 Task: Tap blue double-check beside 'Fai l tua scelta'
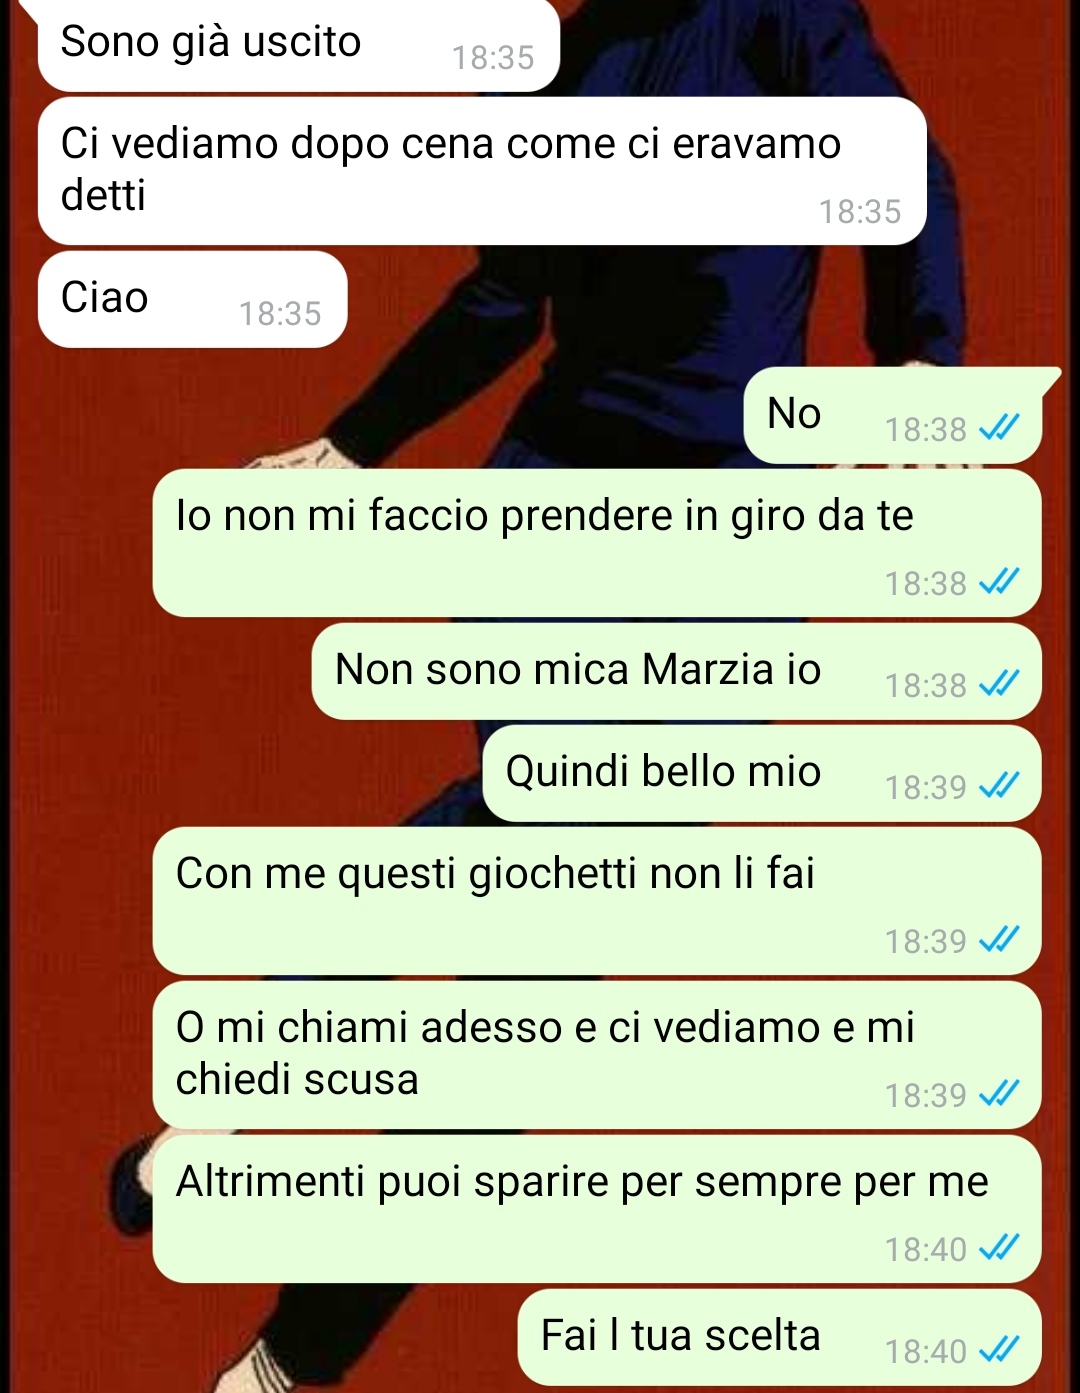[998, 1350]
